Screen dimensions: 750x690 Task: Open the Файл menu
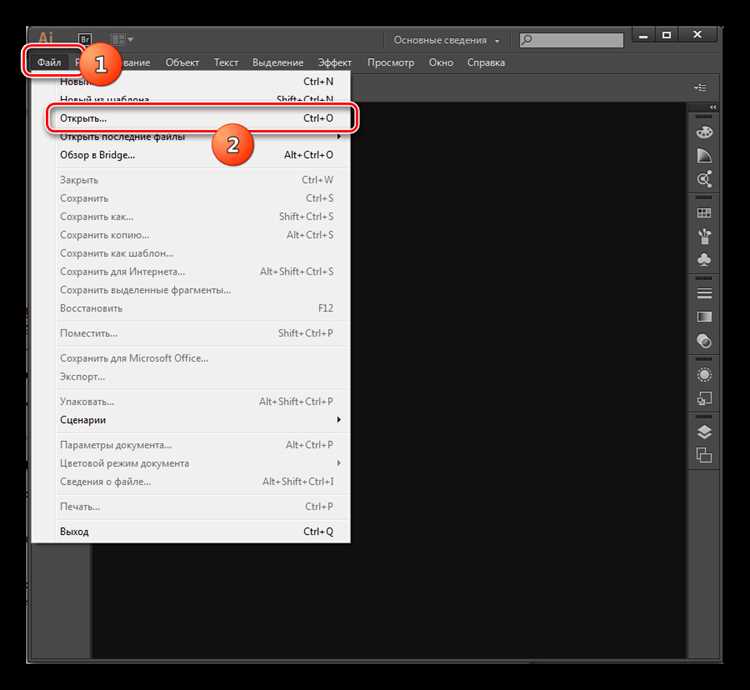[49, 62]
